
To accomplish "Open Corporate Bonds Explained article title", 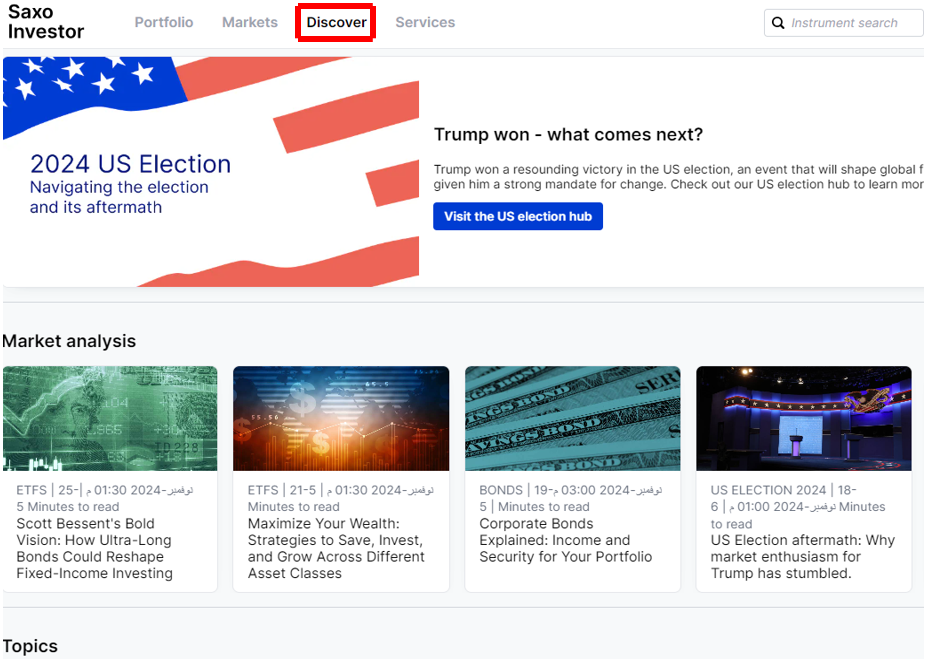I will click(x=566, y=540).
